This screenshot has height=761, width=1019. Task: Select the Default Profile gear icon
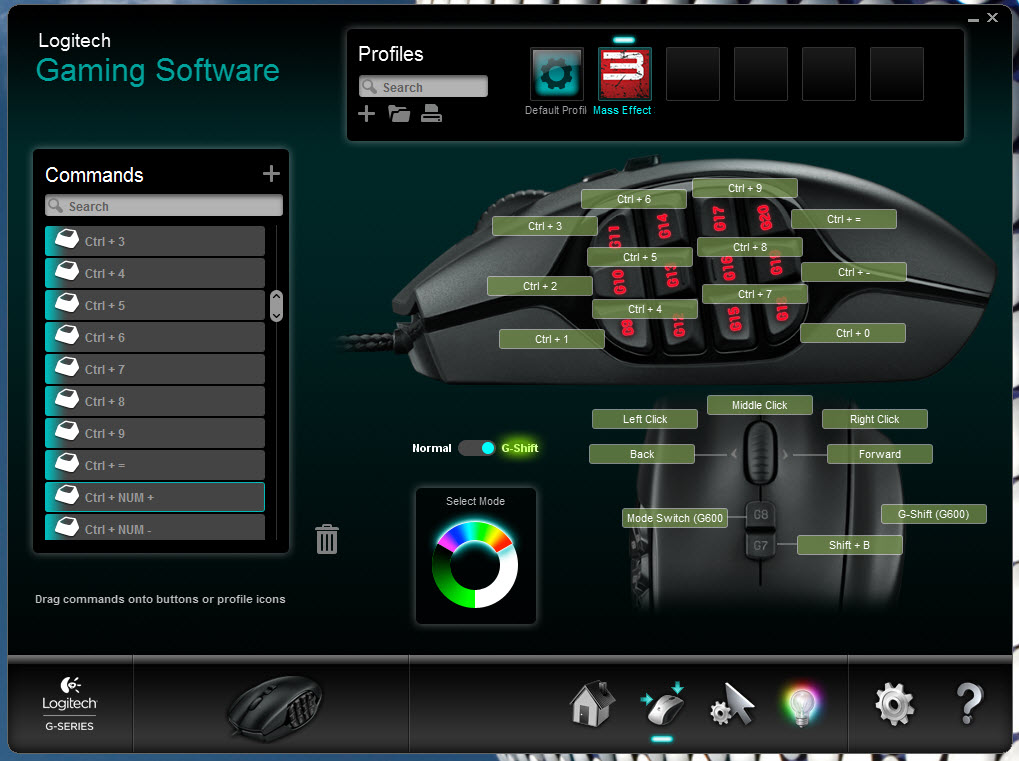click(557, 73)
